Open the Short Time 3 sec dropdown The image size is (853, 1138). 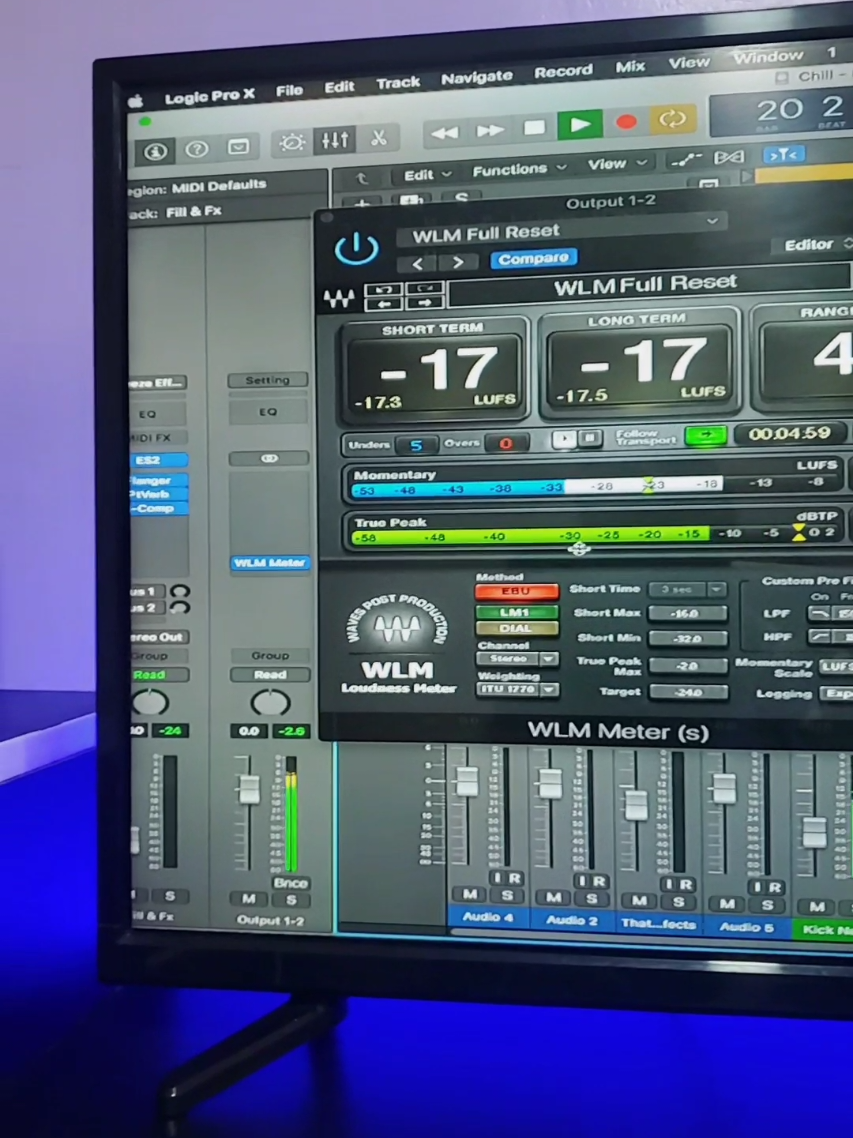tap(687, 589)
